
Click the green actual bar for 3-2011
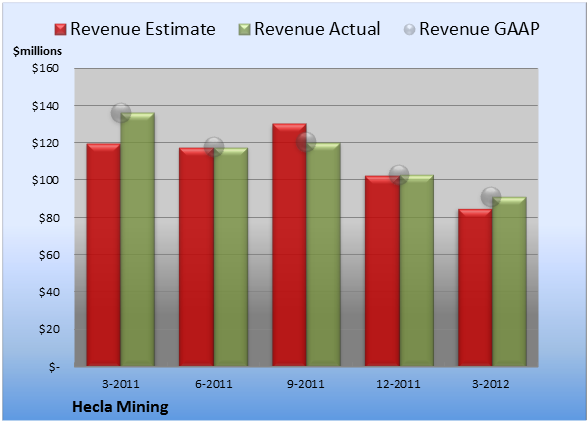coord(137,239)
